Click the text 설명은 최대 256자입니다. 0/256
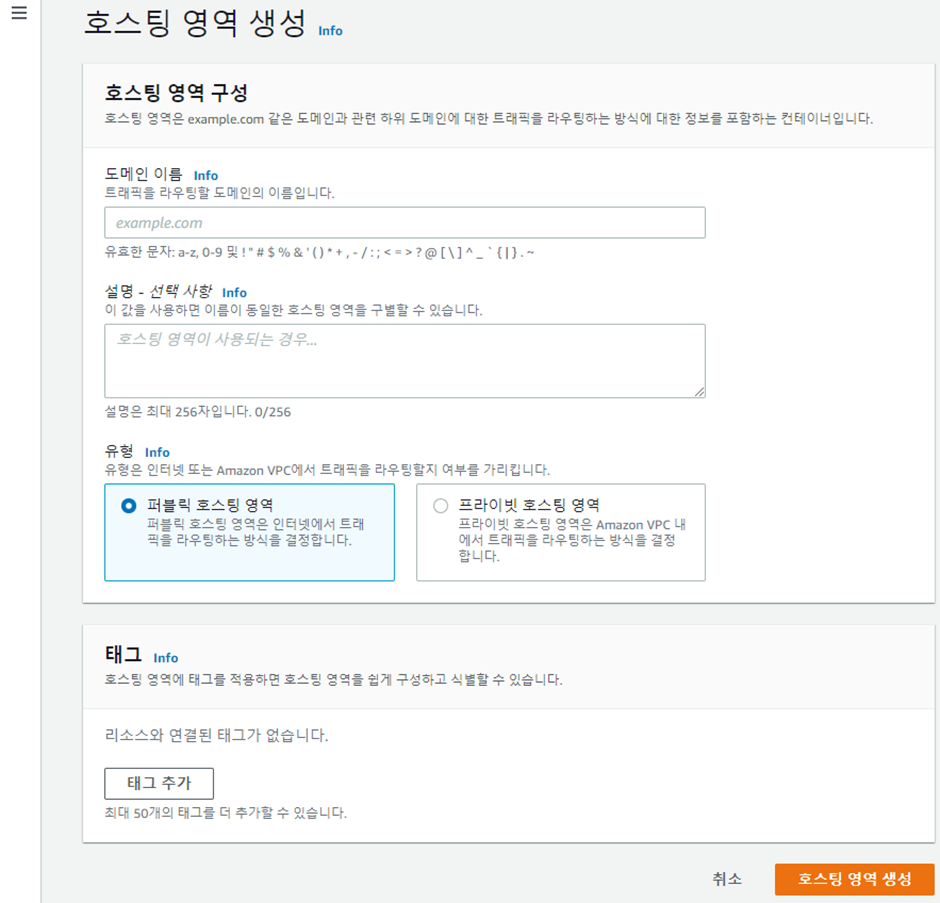The image size is (940, 903). 198,412
